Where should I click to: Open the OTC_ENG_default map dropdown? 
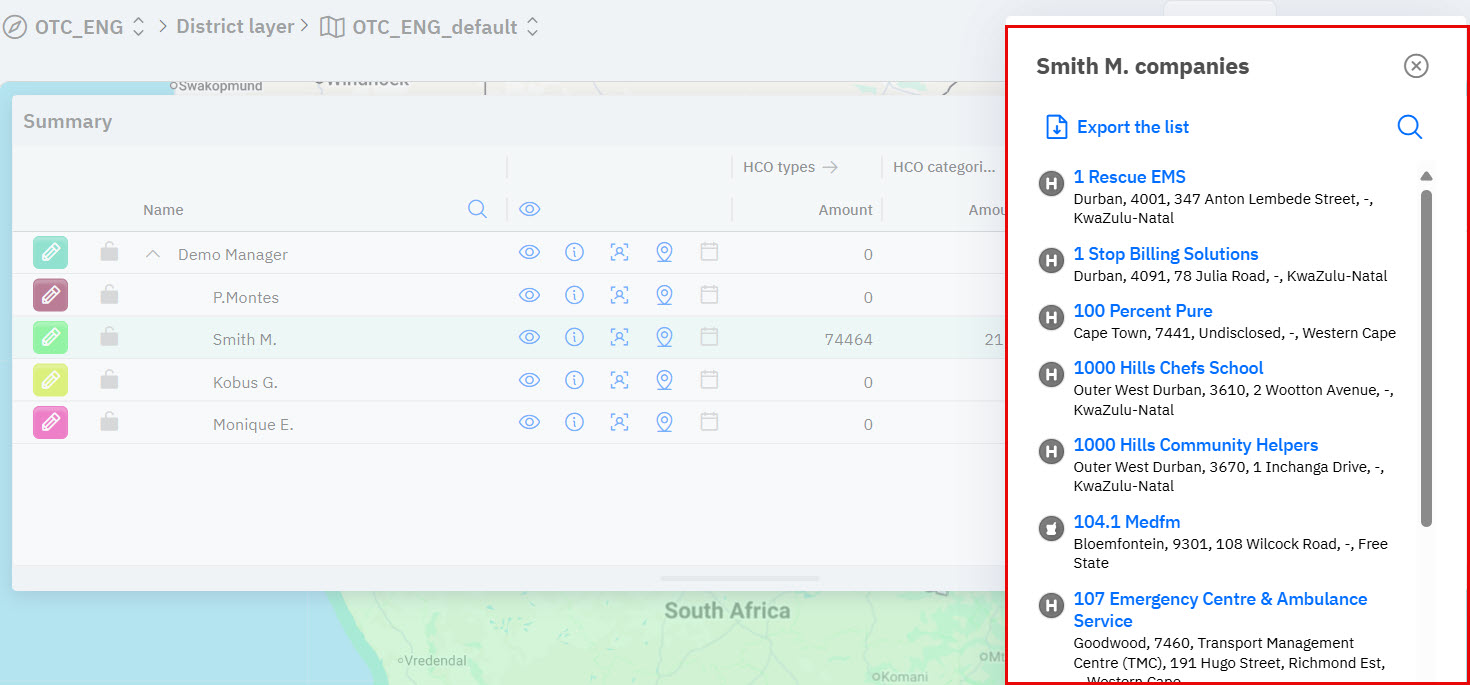click(533, 27)
